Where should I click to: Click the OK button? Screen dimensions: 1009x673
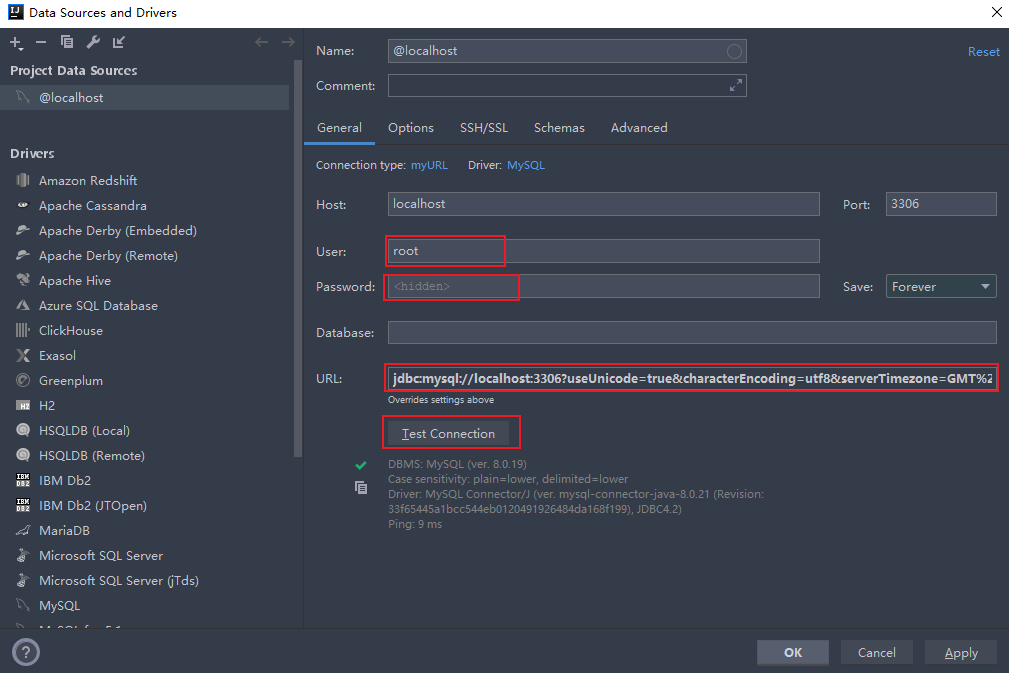[793, 652]
